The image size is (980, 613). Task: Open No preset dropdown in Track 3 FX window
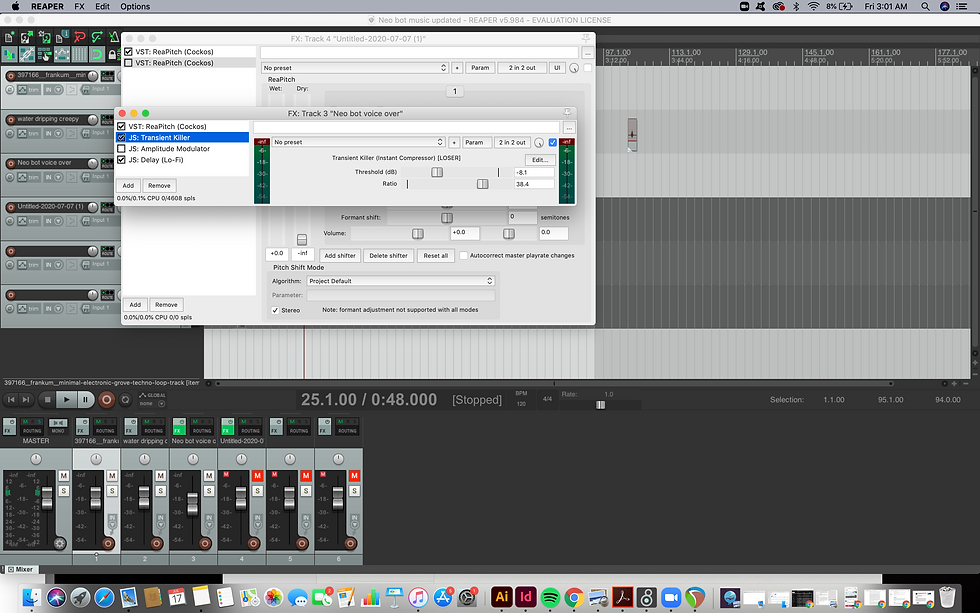358,142
